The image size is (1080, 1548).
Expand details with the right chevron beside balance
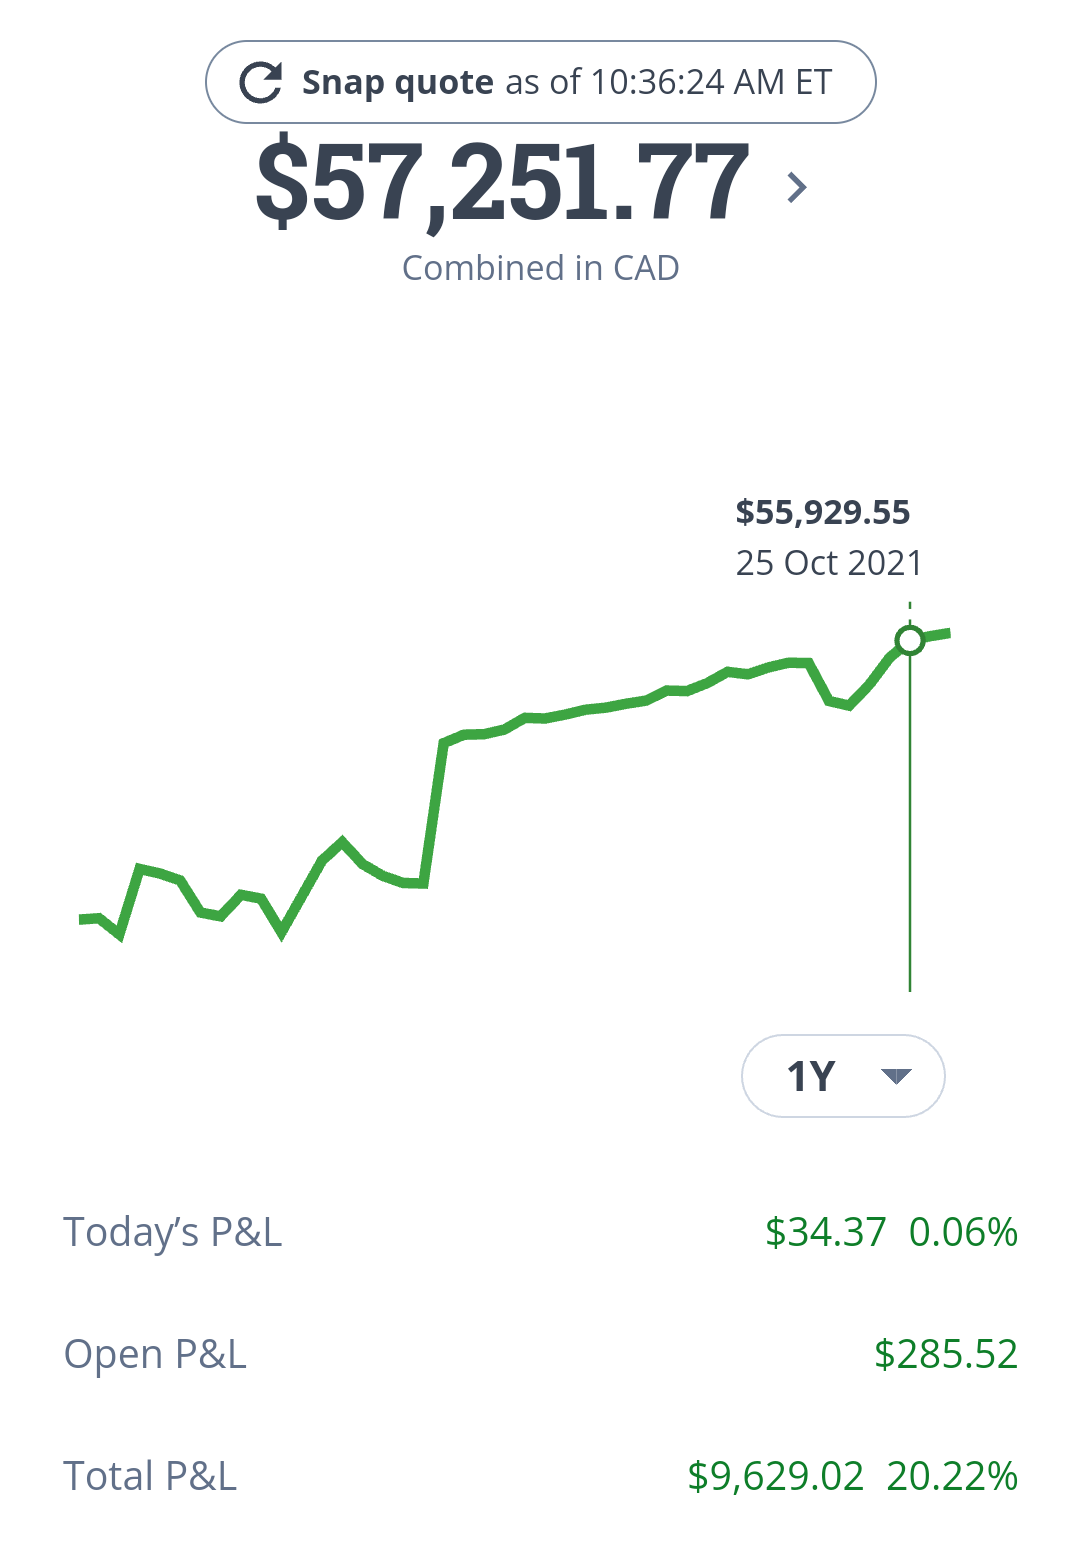pyautogui.click(x=797, y=187)
